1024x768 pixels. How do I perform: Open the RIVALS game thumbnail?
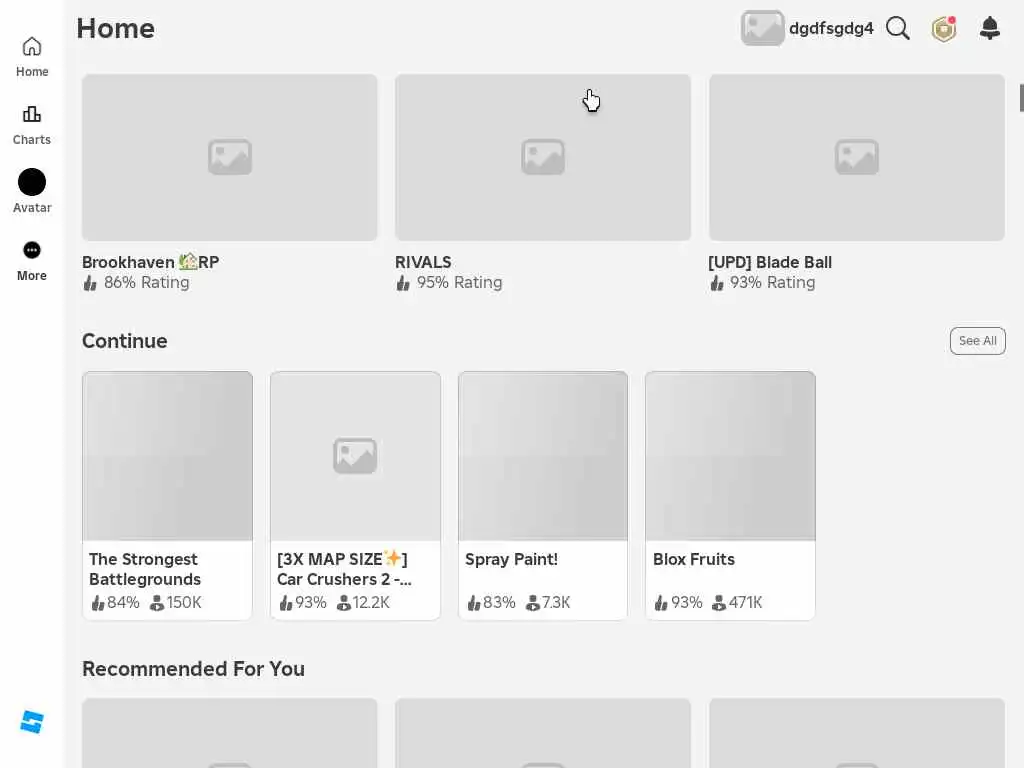543,157
